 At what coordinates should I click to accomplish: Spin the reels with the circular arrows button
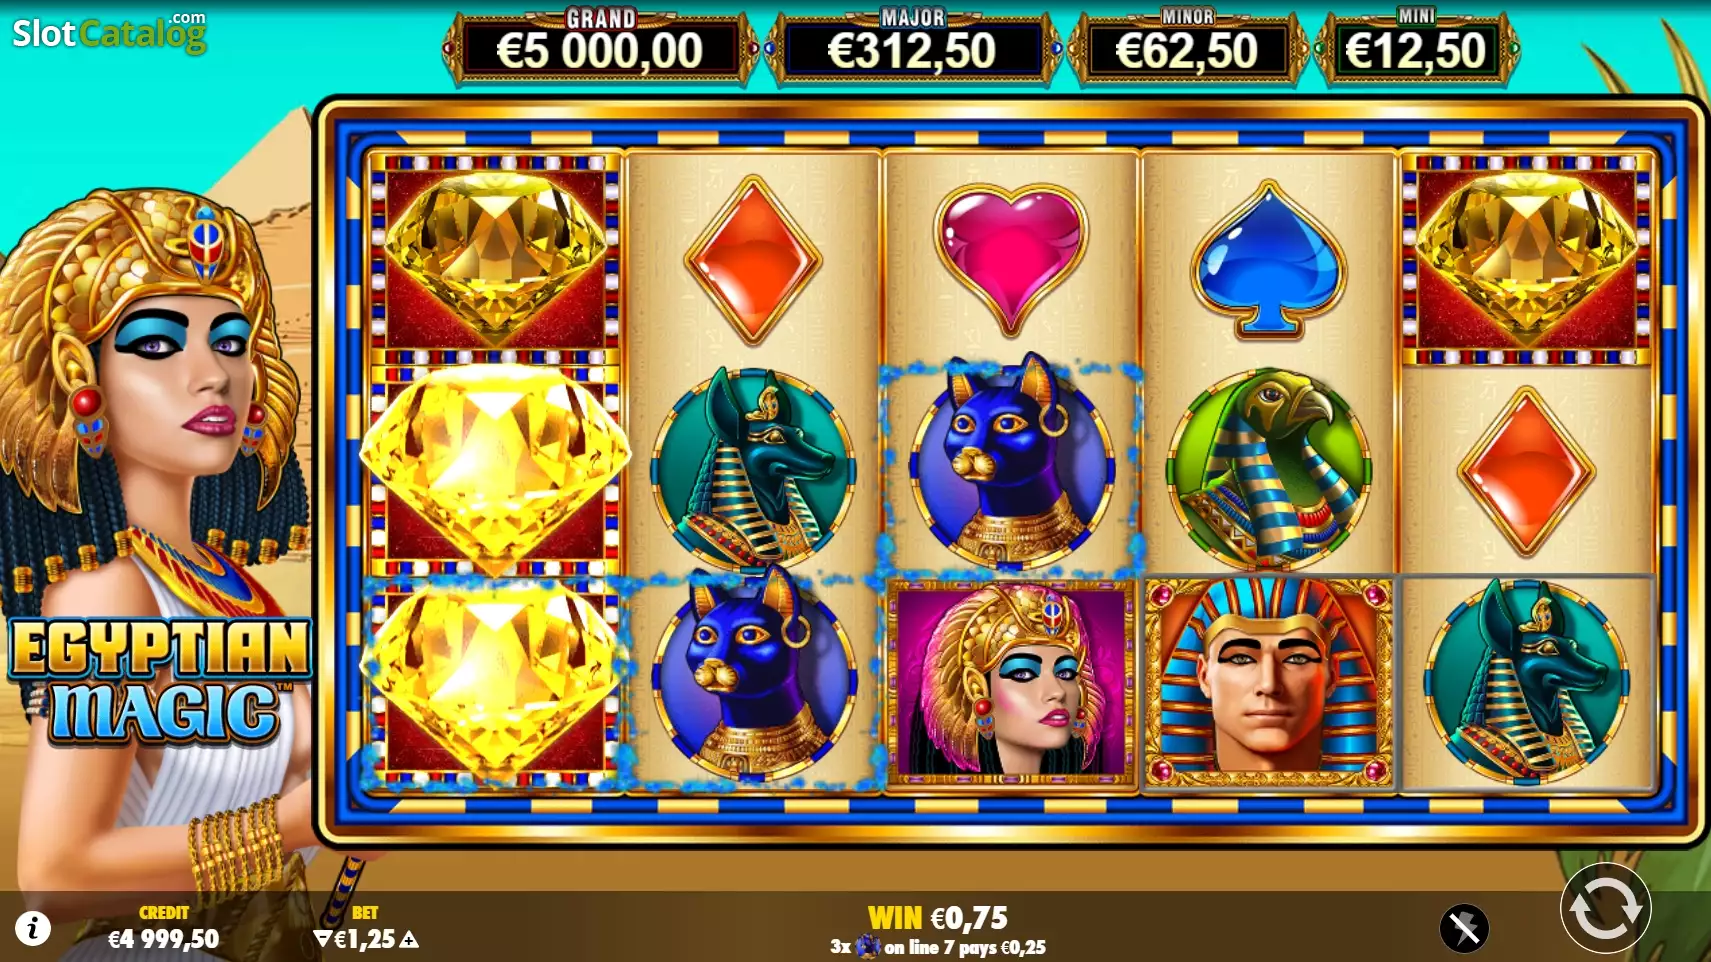pos(1605,909)
